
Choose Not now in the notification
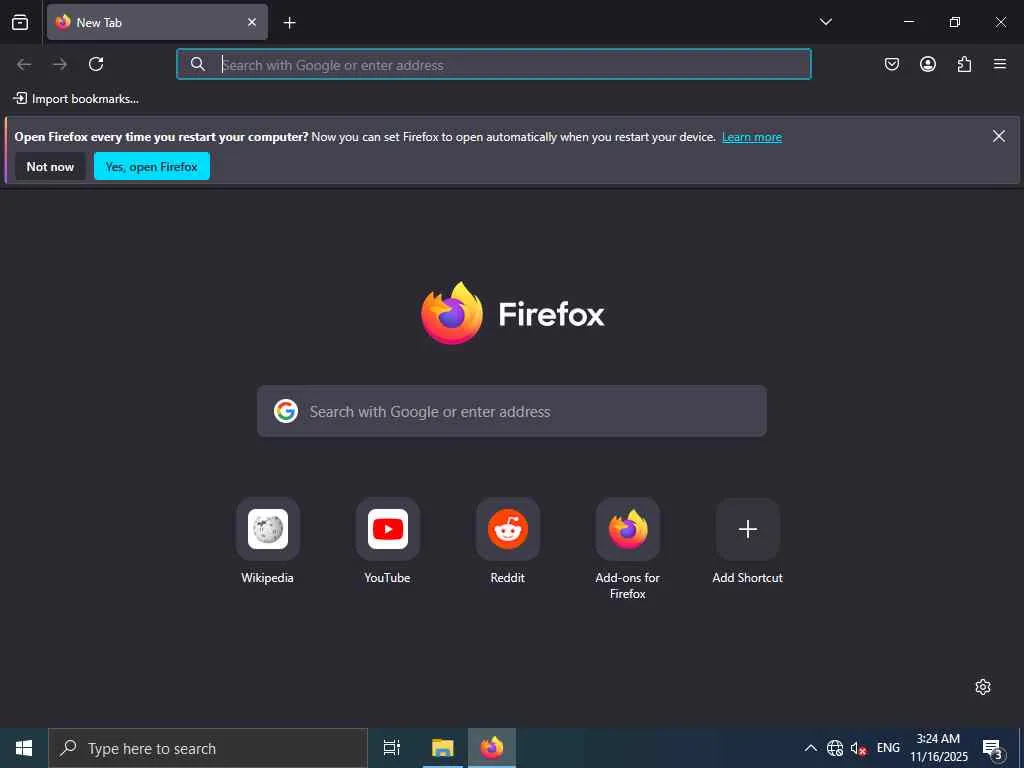point(50,167)
